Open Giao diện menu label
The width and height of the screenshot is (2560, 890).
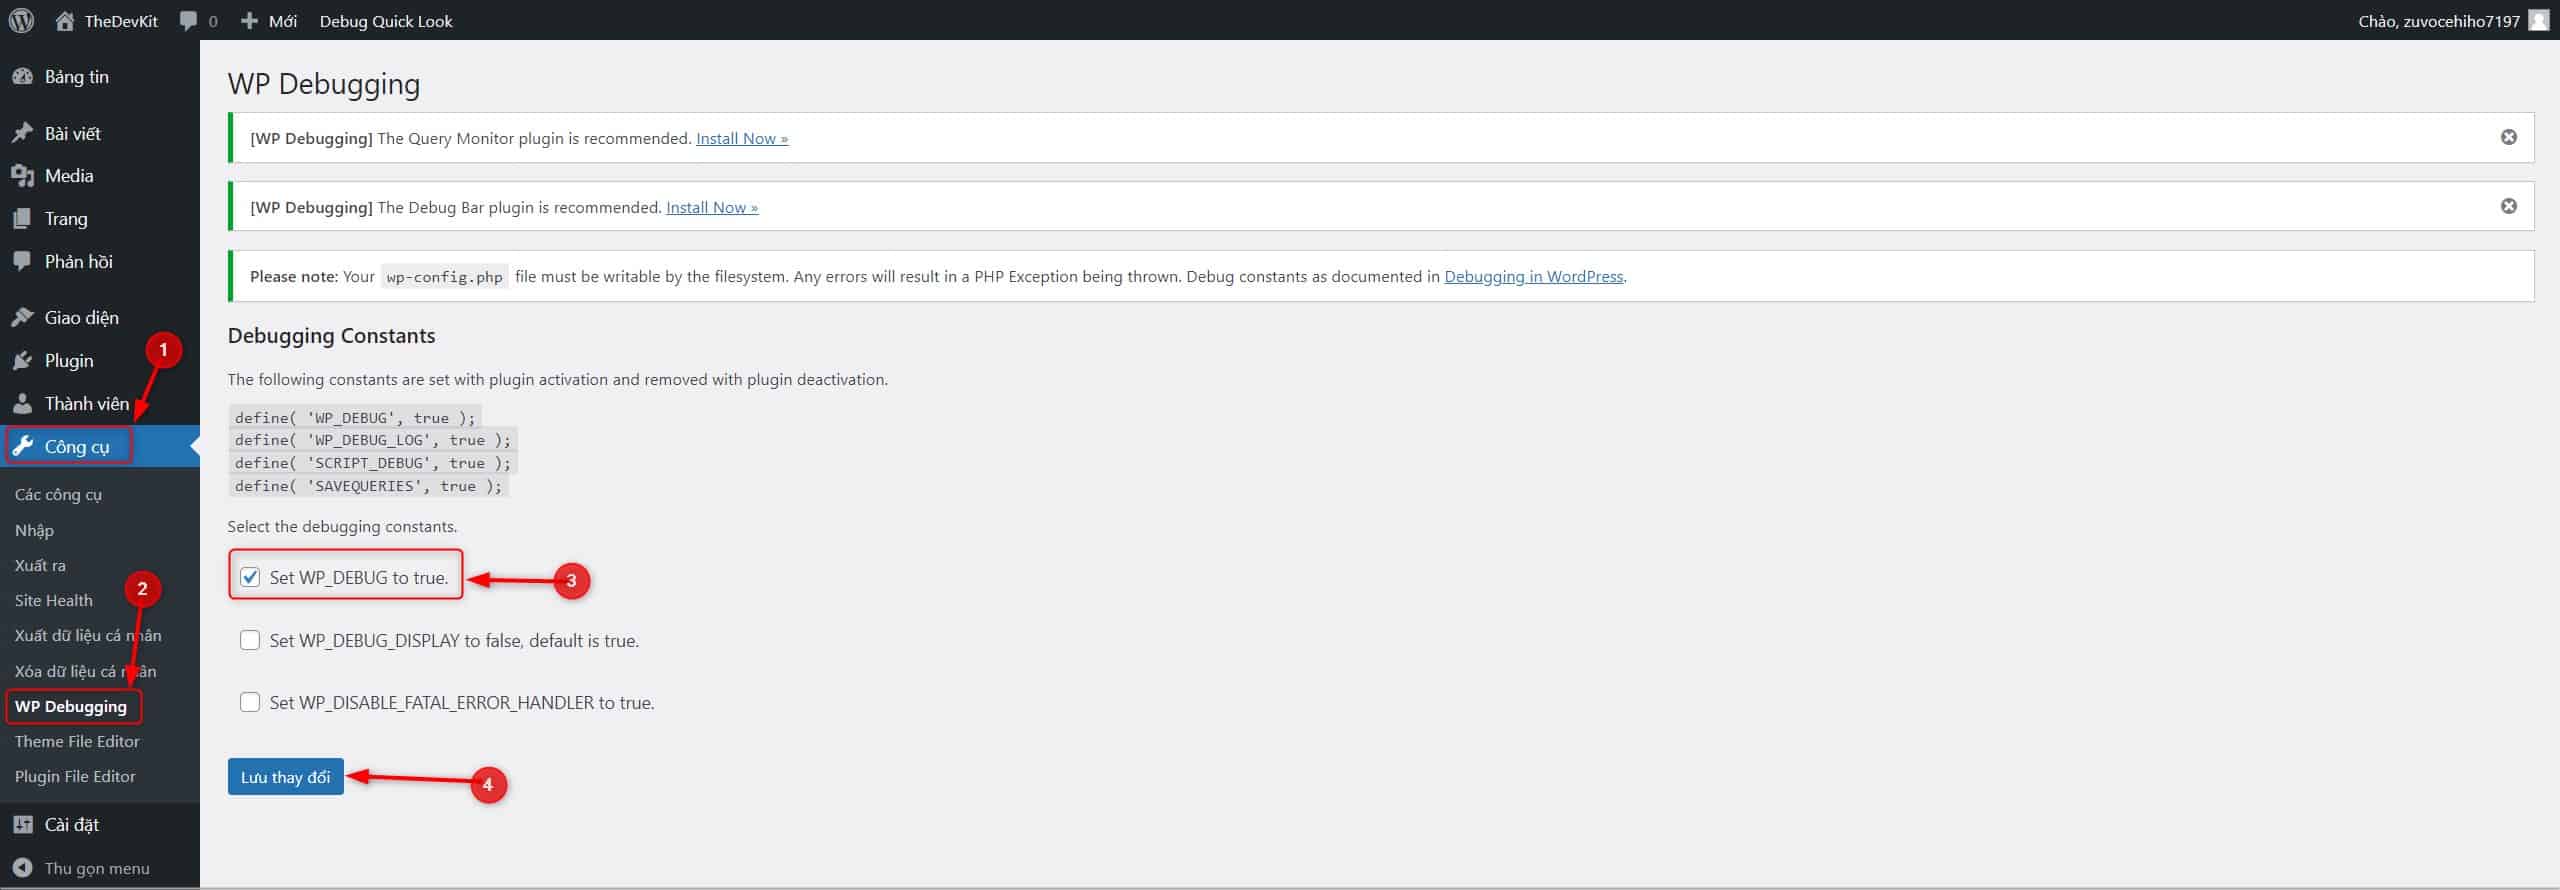81,318
